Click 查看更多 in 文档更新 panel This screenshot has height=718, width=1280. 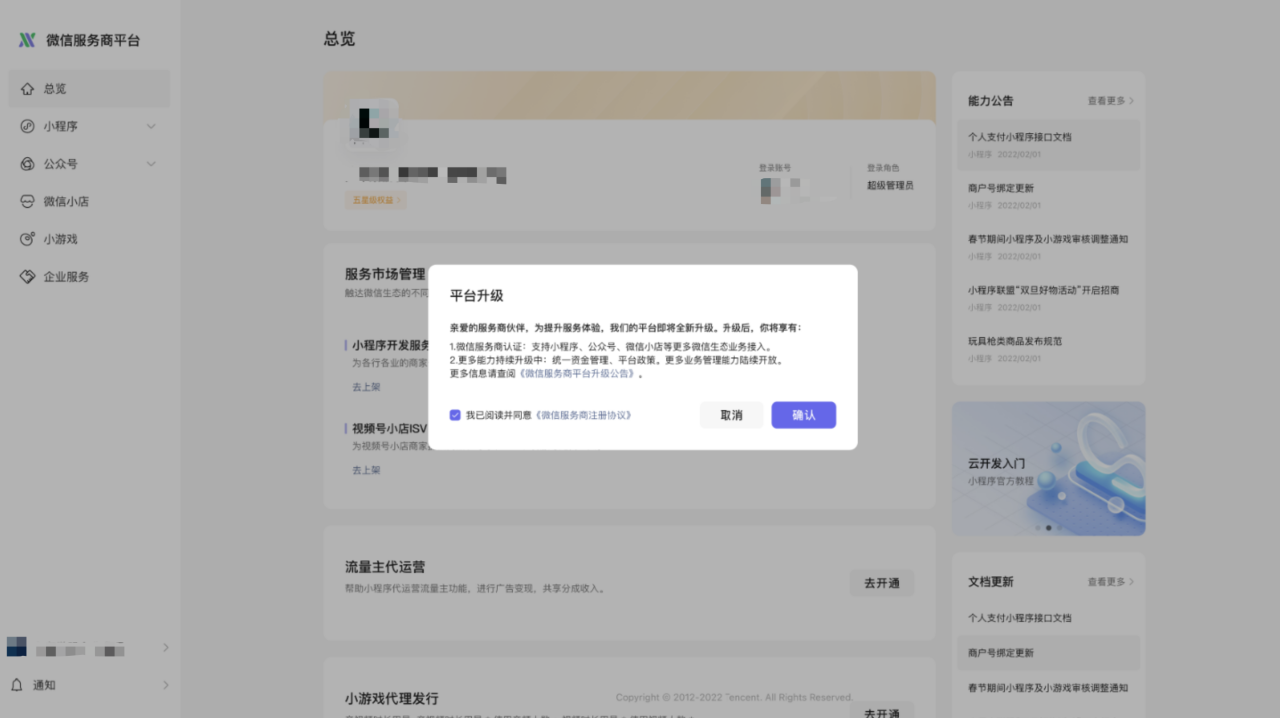pos(1111,582)
